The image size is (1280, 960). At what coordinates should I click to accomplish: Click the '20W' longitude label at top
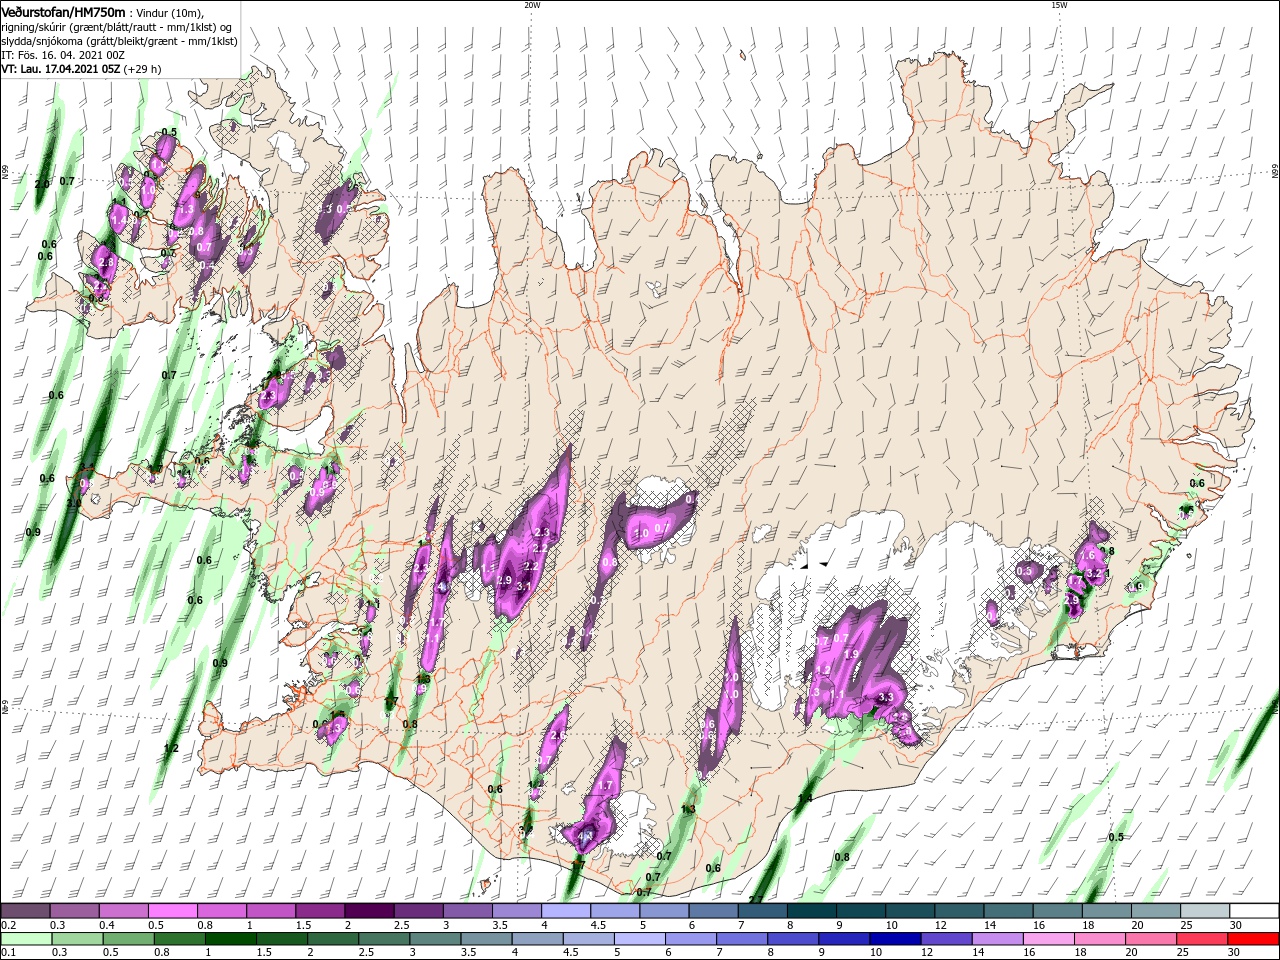click(532, 4)
